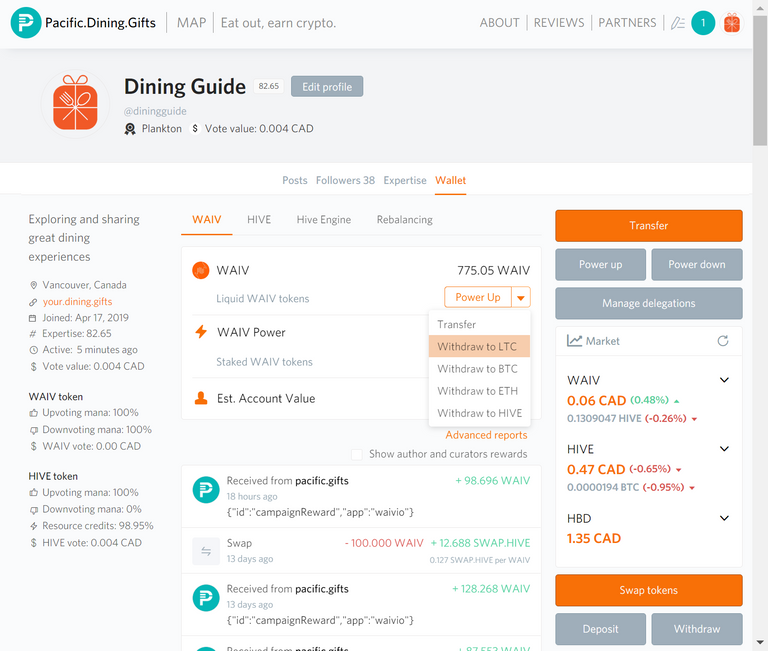Choose Withdraw to BTC option
This screenshot has height=651, width=768.
(x=480, y=368)
